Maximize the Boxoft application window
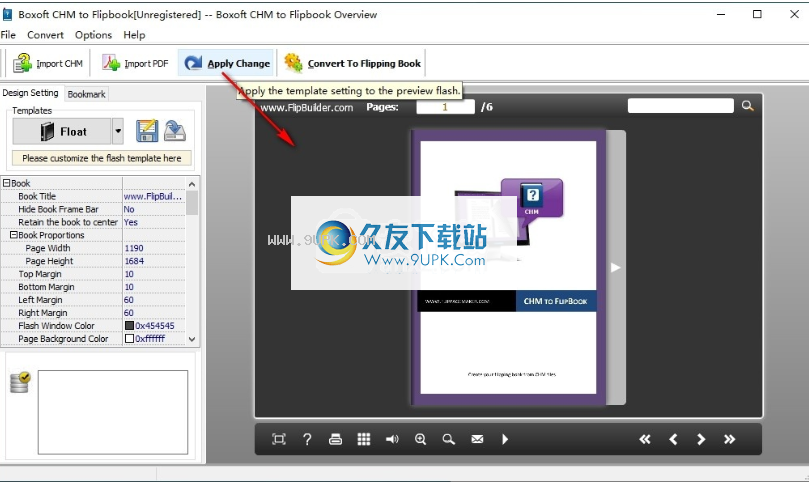This screenshot has height=486, width=809. point(757,14)
